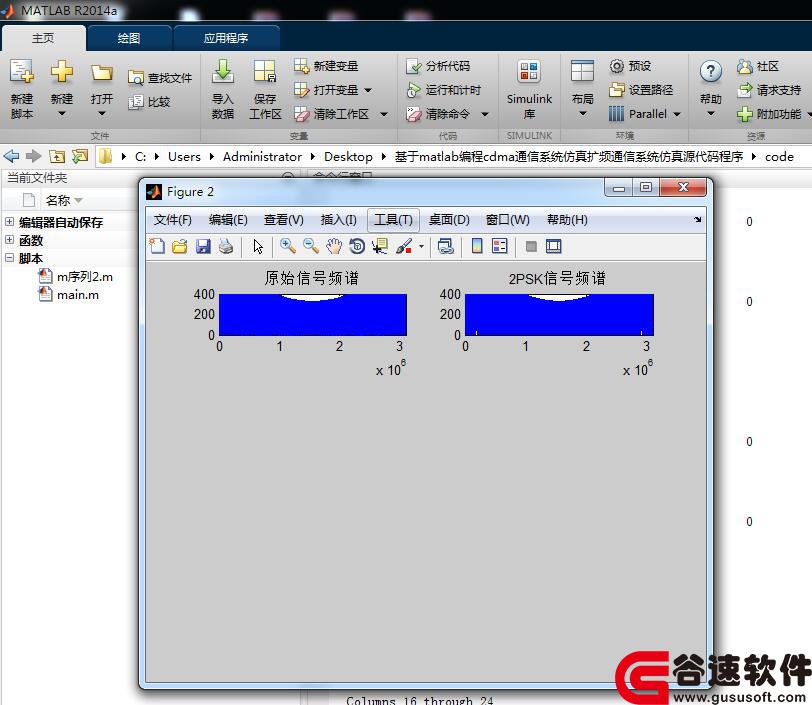Open Window (窗口) menu in Figure 2
Viewport: 812px width, 705px height.
pyautogui.click(x=508, y=220)
